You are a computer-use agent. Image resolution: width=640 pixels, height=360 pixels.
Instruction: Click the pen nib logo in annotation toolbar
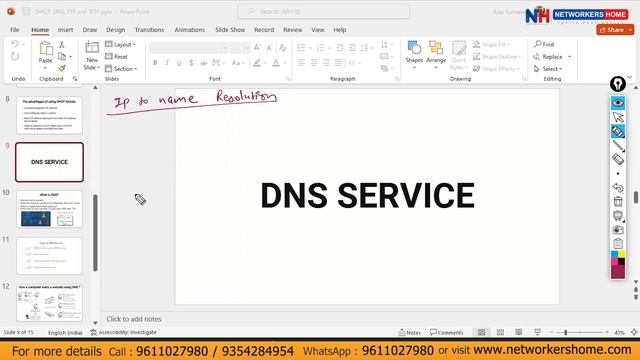click(x=618, y=84)
